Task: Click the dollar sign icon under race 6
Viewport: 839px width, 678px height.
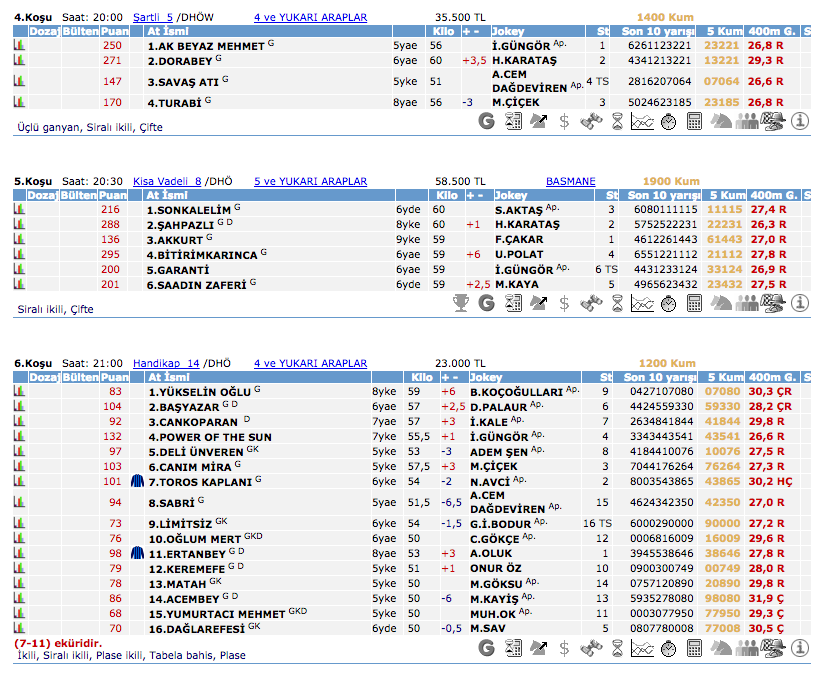Action: click(x=565, y=648)
